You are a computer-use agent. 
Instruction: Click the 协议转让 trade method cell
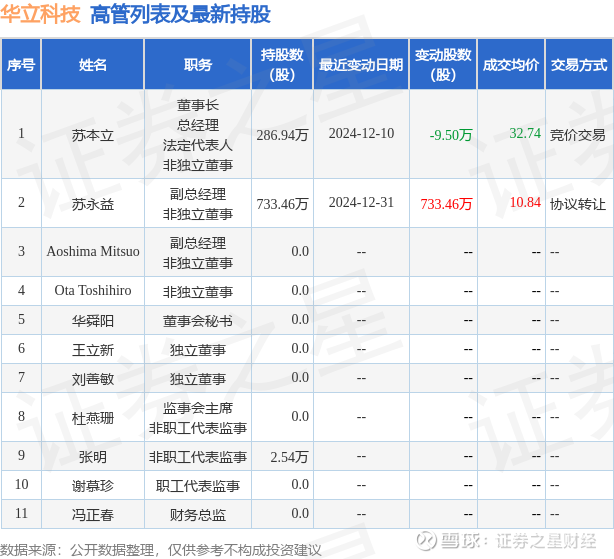click(578, 204)
